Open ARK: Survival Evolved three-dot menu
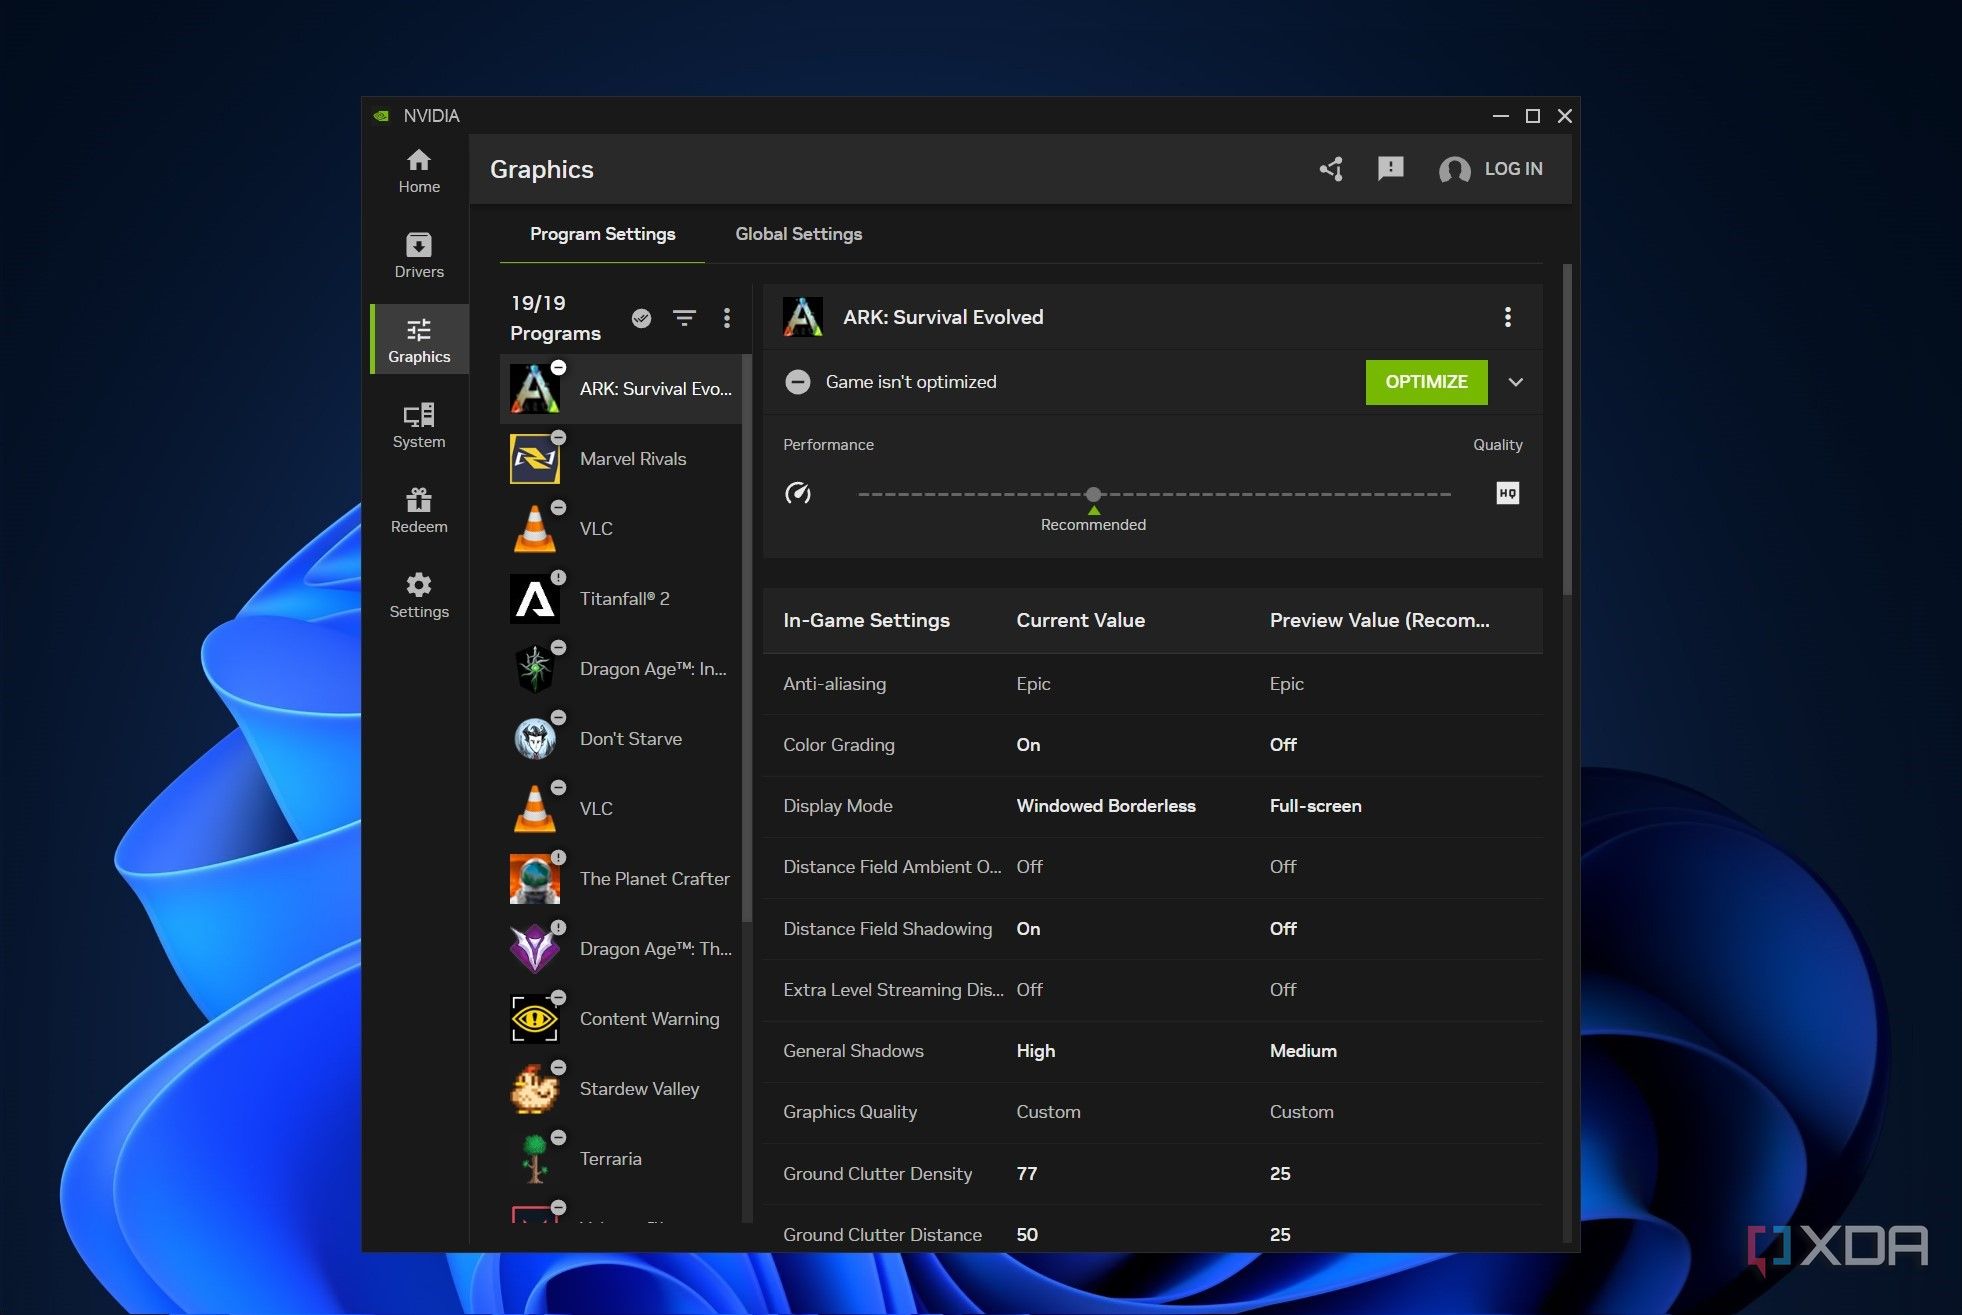Image resolution: width=1962 pixels, height=1315 pixels. coord(1507,317)
